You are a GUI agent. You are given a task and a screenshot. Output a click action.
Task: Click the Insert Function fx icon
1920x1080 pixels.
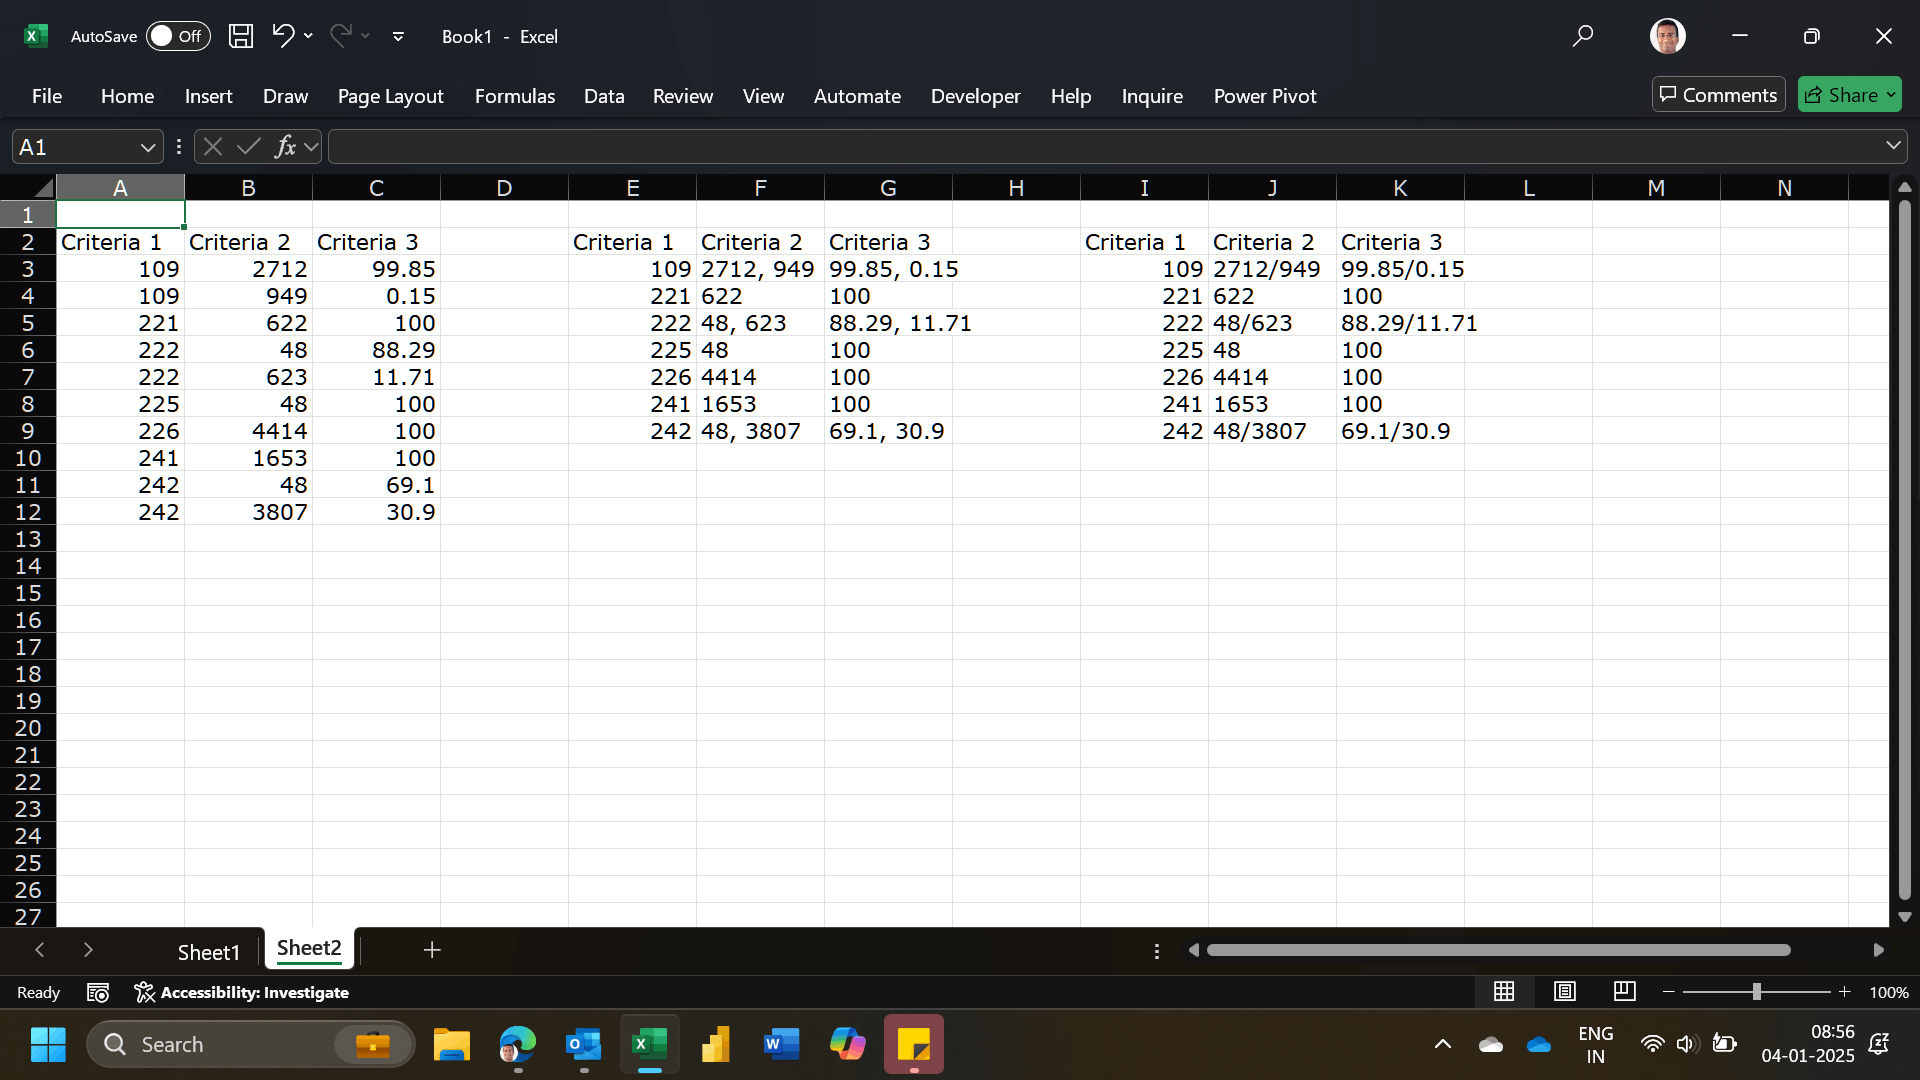[x=286, y=147]
